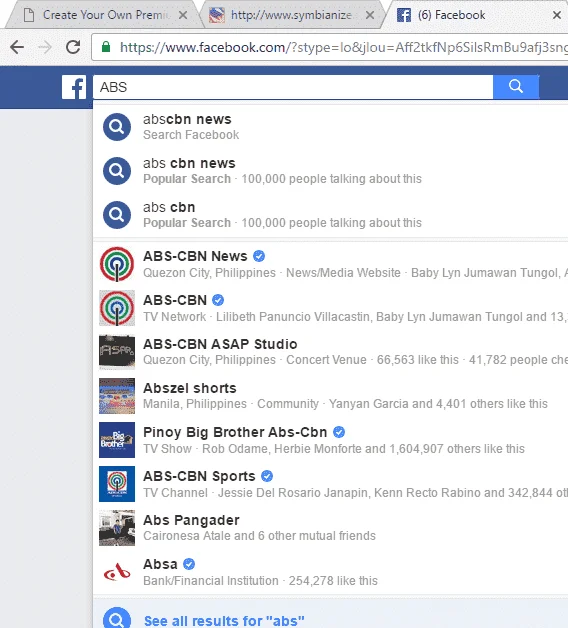The image size is (568, 628).
Task: Reload the page with the refresh icon
Action: 73,47
